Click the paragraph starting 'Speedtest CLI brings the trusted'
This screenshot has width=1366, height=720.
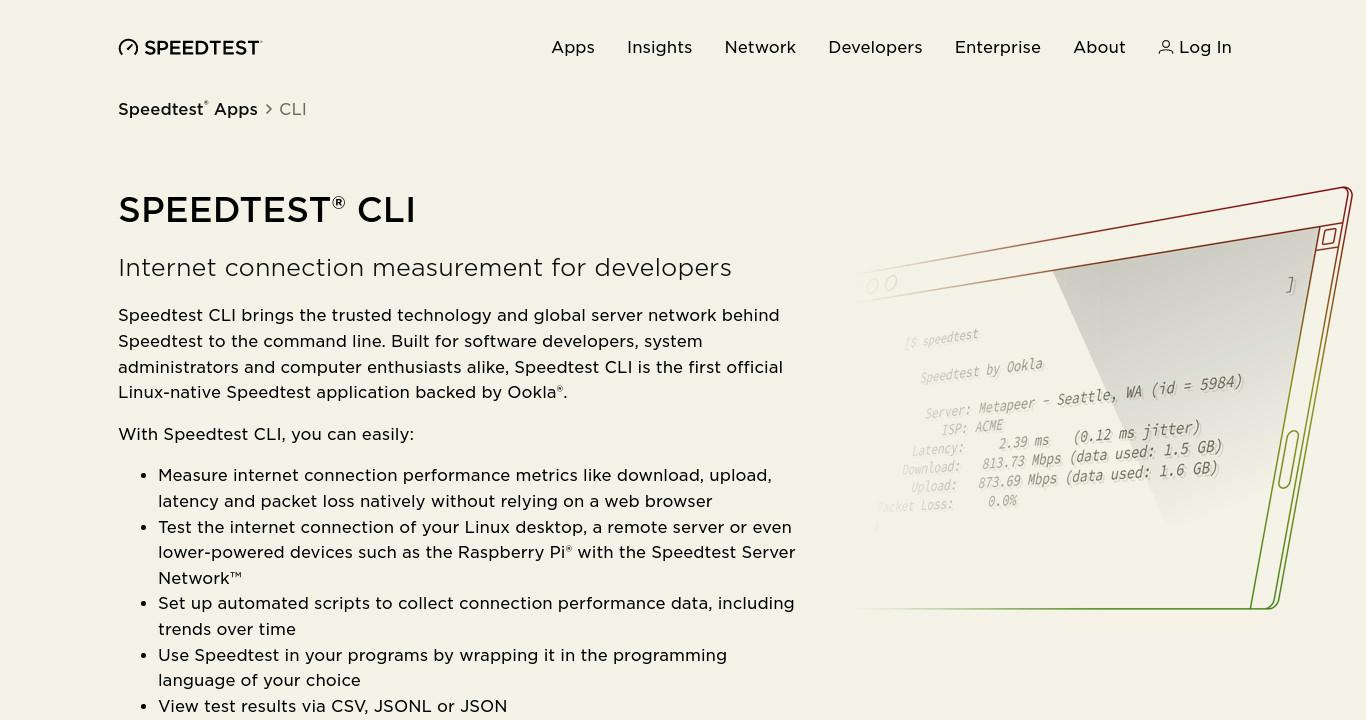coord(450,354)
